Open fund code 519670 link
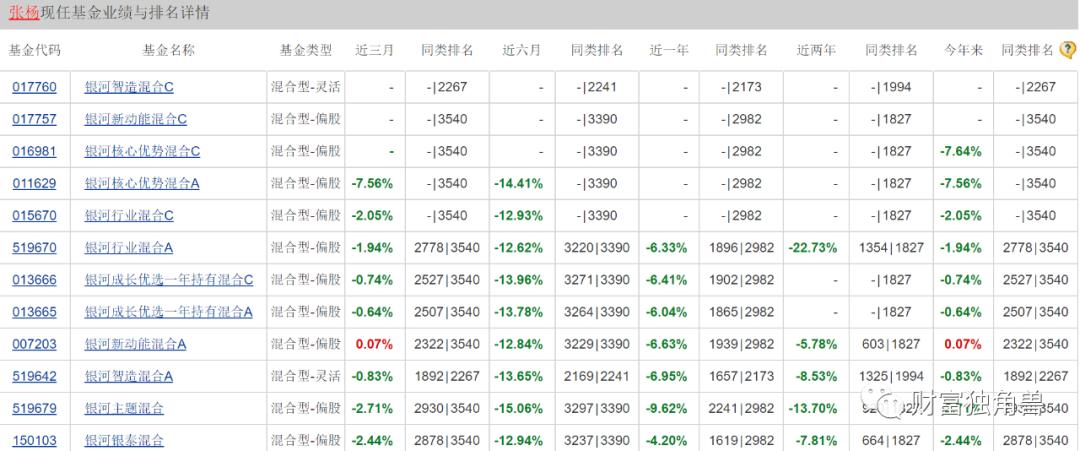The image size is (1080, 451). point(34,248)
